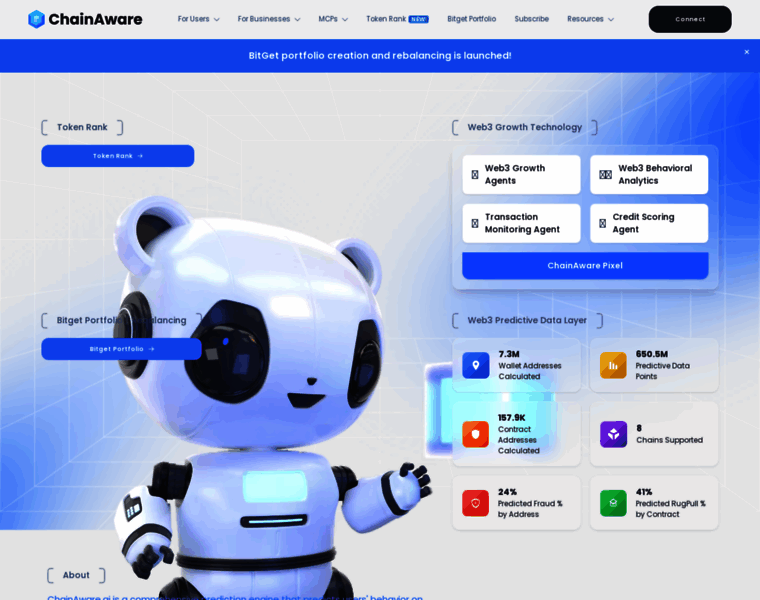This screenshot has width=760, height=600.
Task: Click the orange-red shield contract icon
Action: 475,434
